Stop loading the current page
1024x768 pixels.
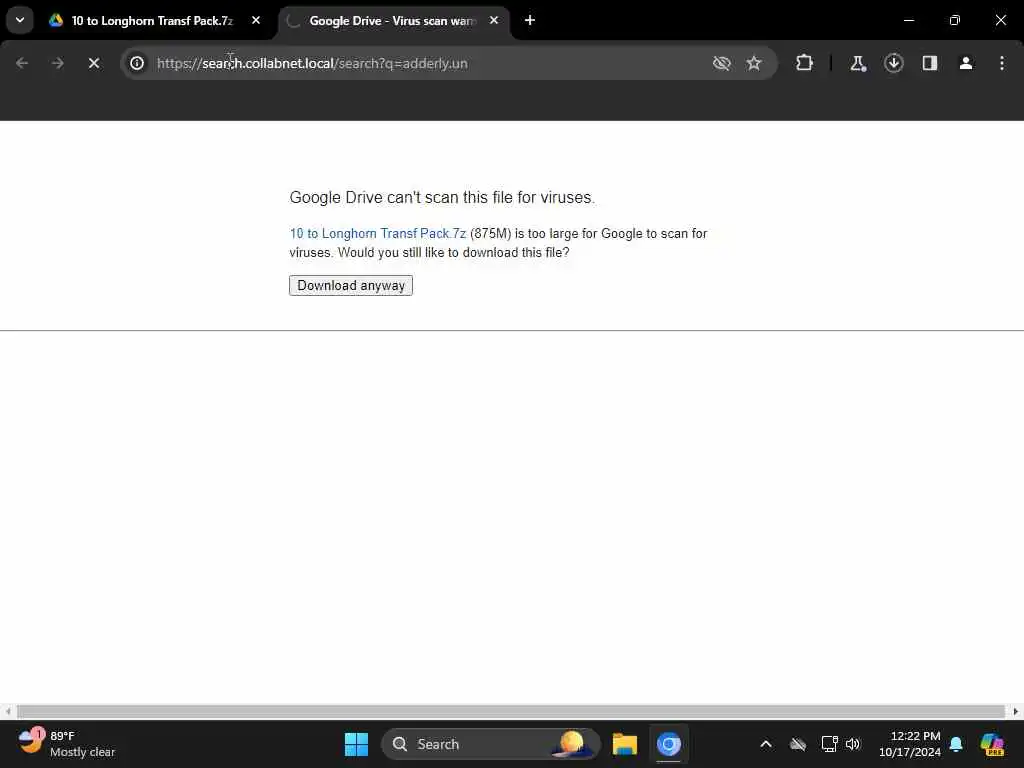(x=94, y=63)
